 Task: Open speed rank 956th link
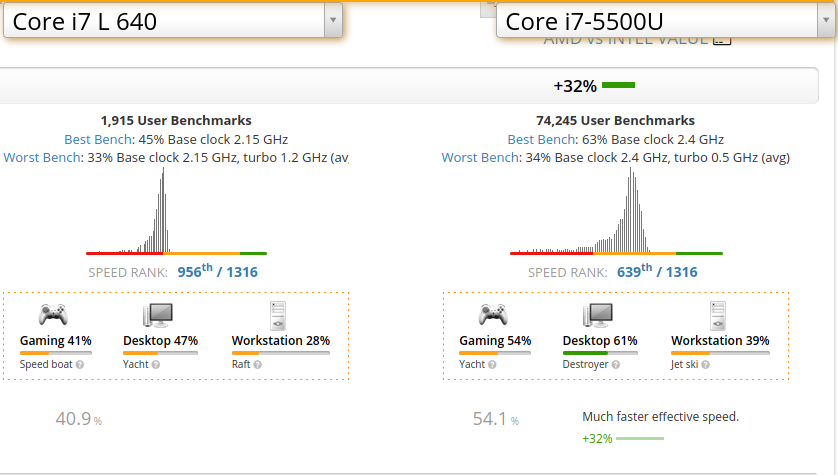(195, 271)
